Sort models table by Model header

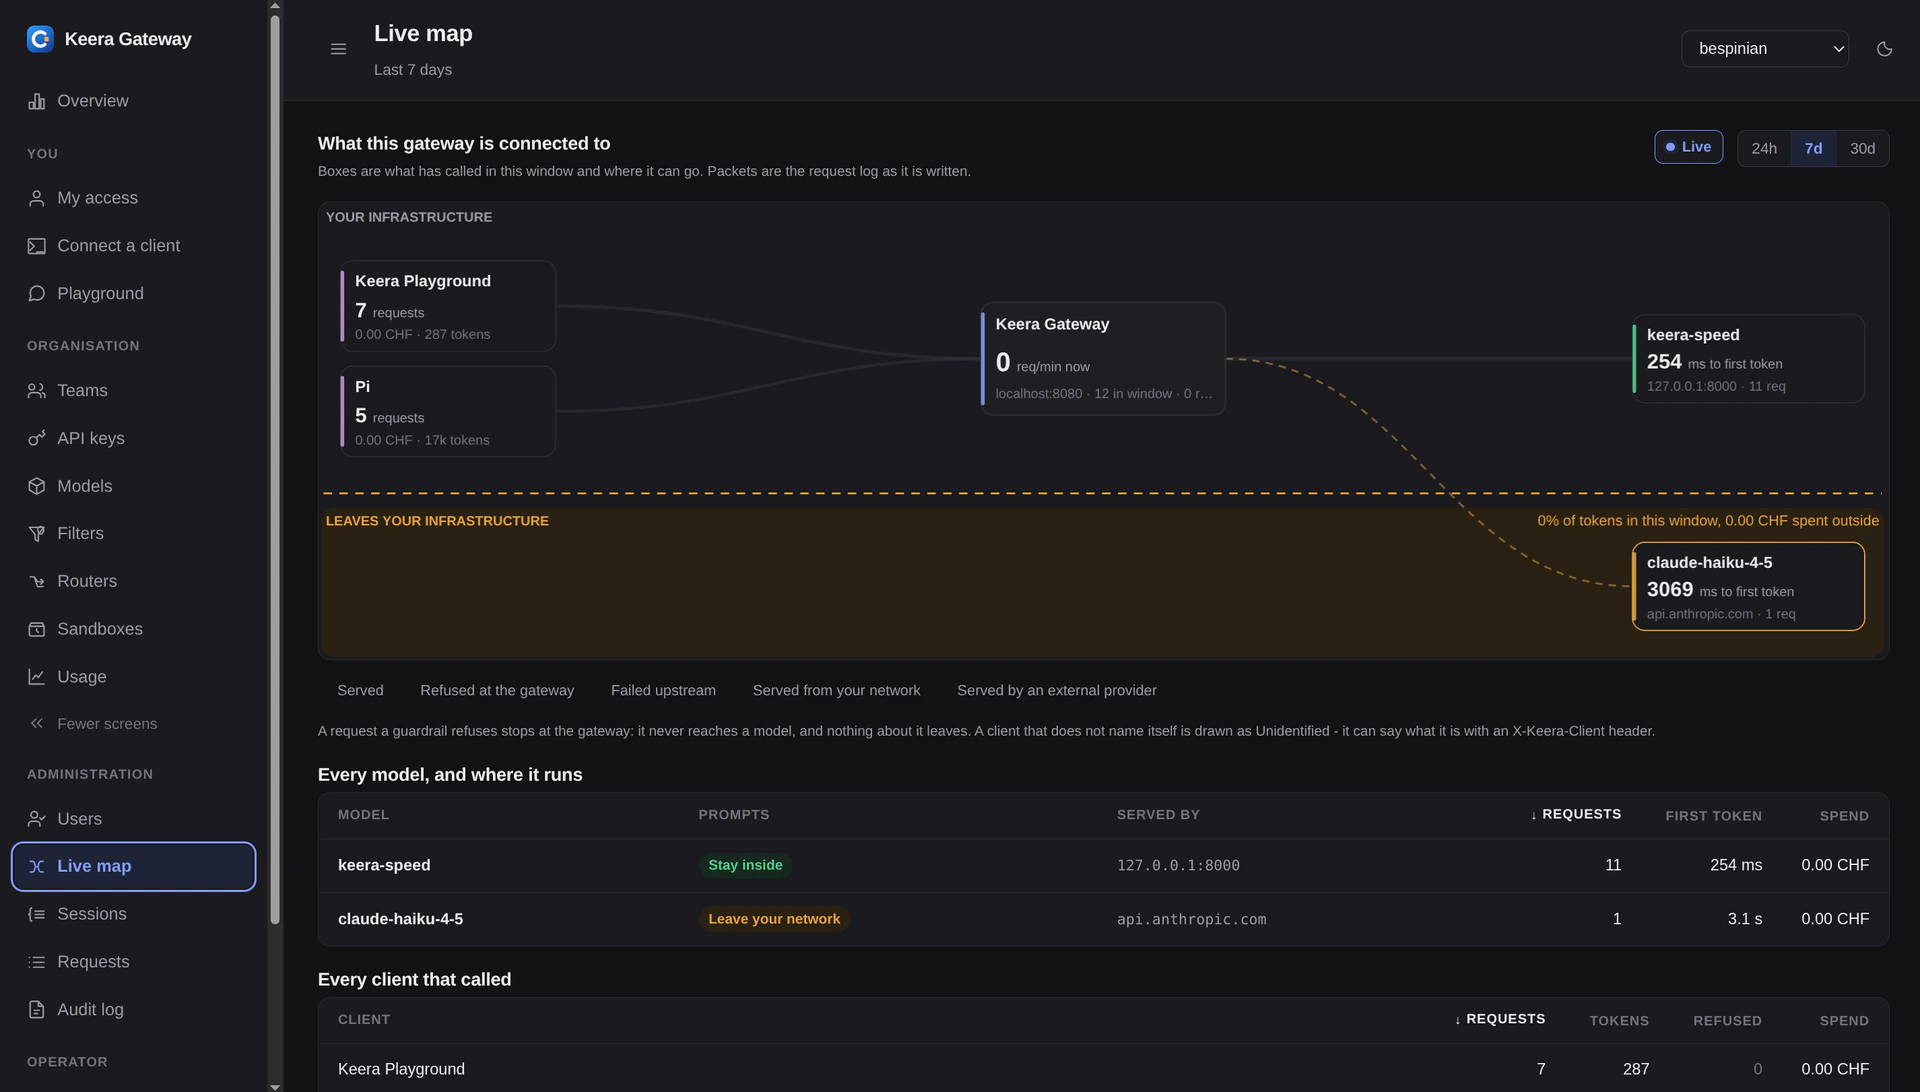(363, 815)
